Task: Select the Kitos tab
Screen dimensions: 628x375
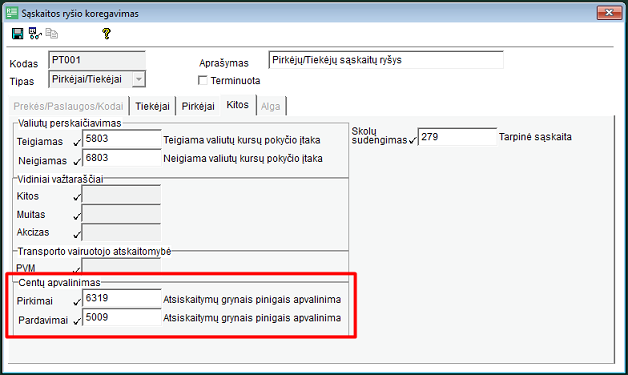Action: click(238, 105)
